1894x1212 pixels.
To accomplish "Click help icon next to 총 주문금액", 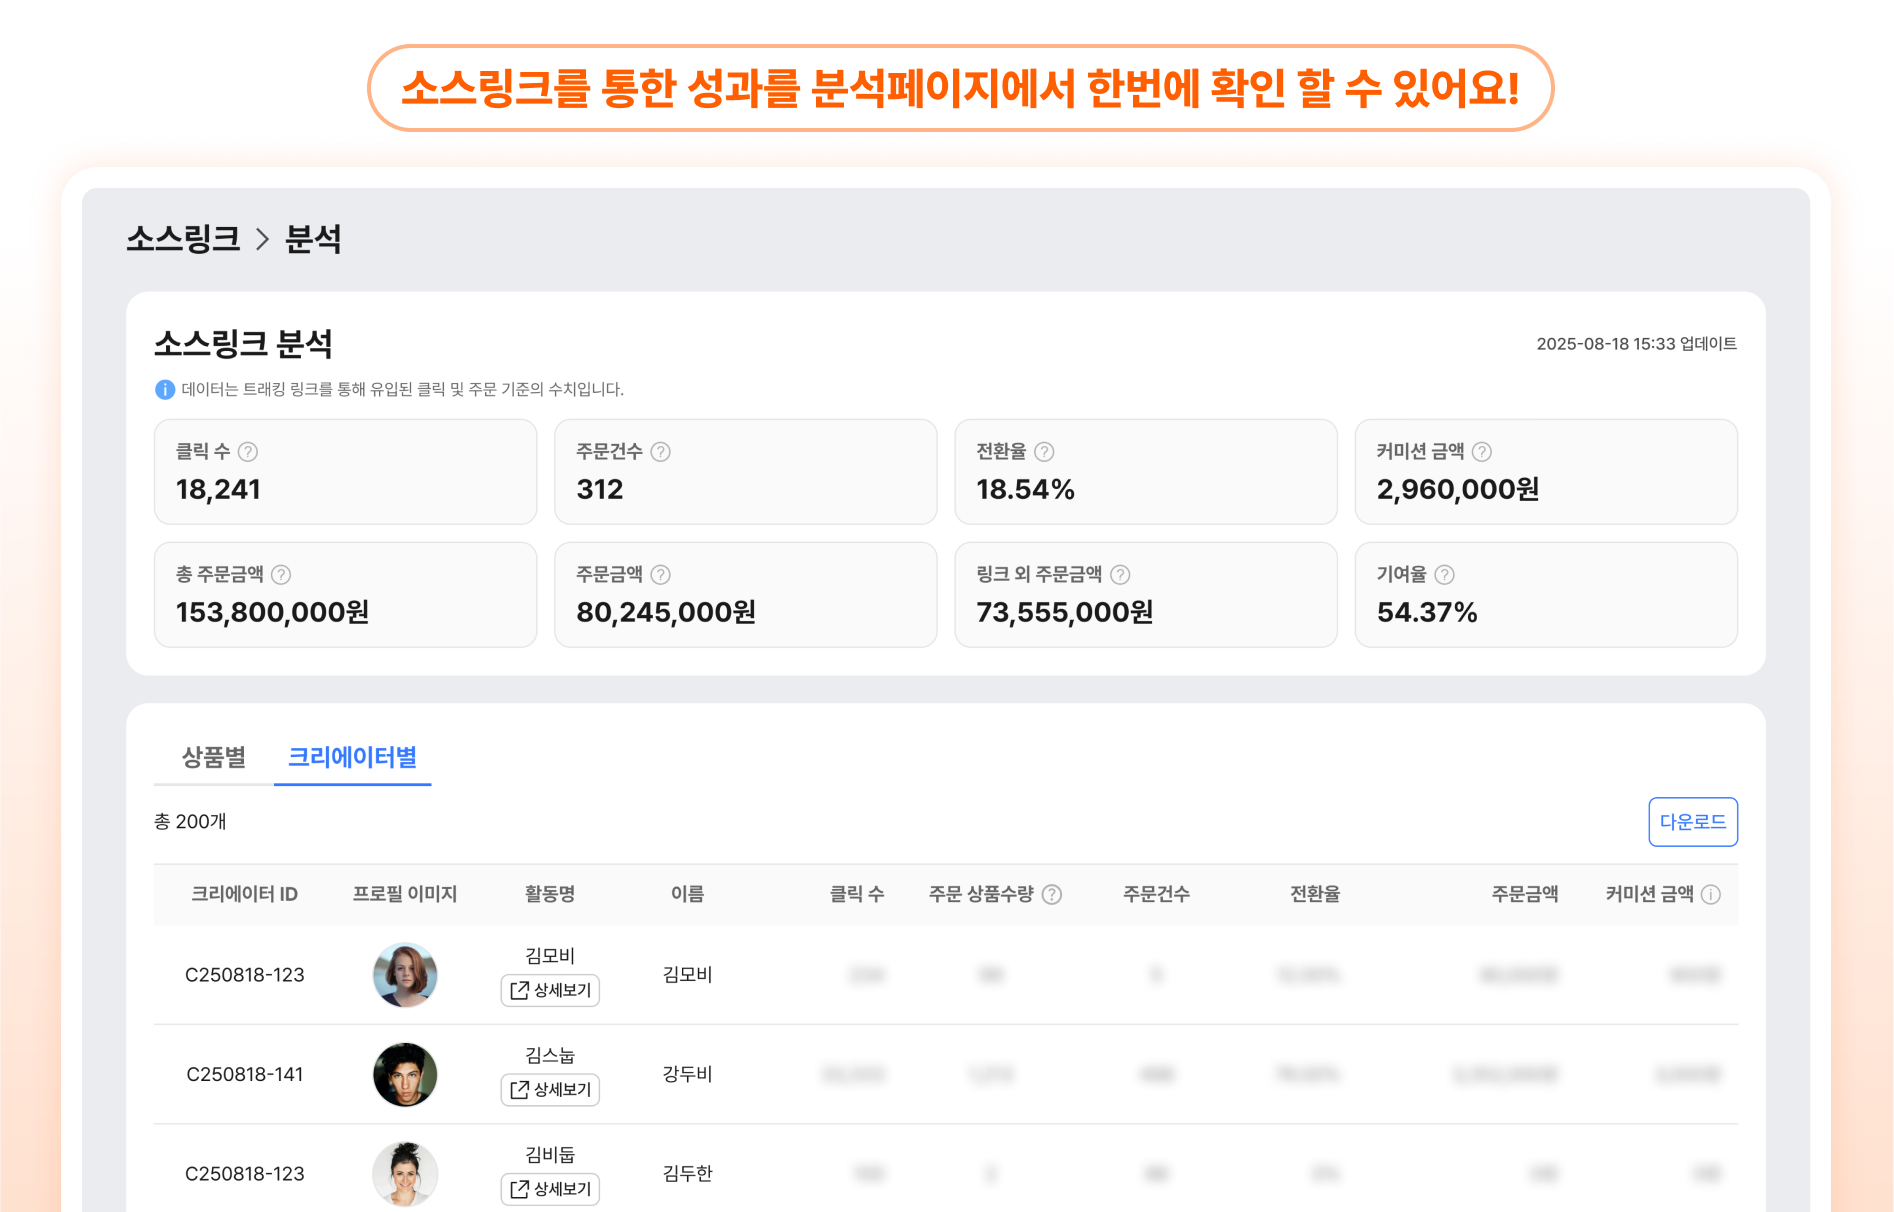I will (281, 575).
